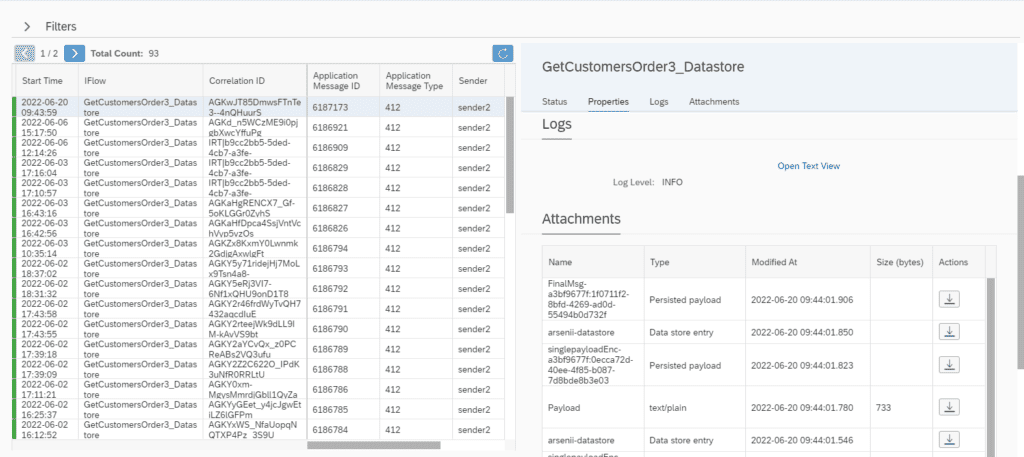Click the attachments Type column header

695,262
